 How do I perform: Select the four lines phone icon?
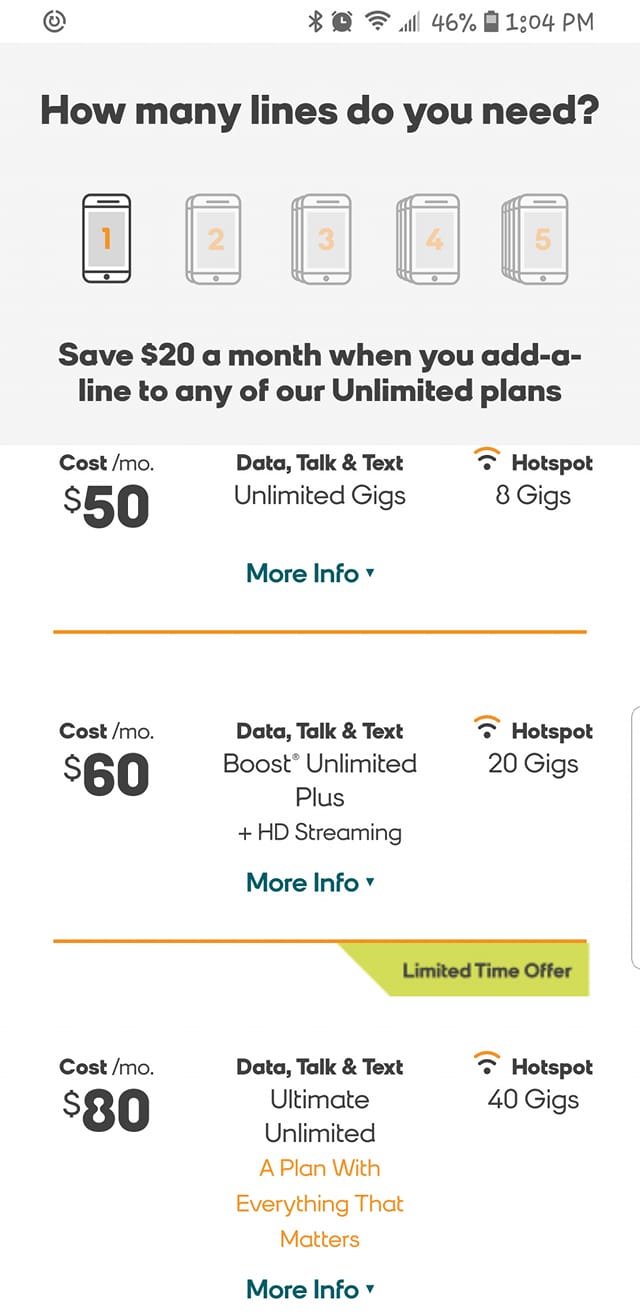point(429,238)
